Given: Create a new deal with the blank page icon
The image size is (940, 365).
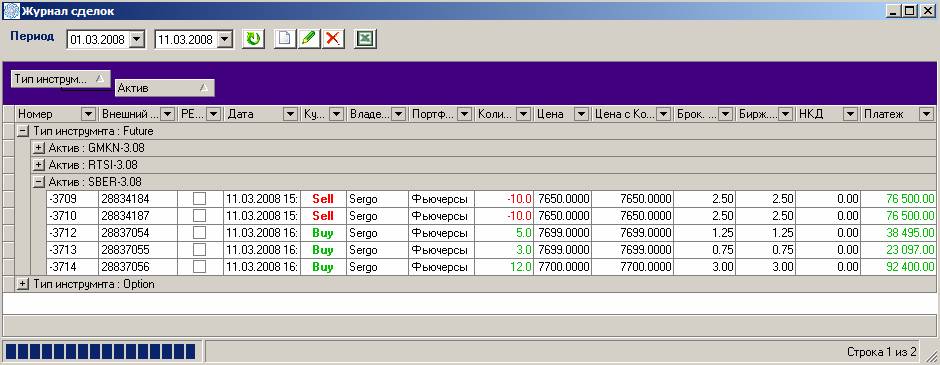Looking at the screenshot, I should 285,40.
